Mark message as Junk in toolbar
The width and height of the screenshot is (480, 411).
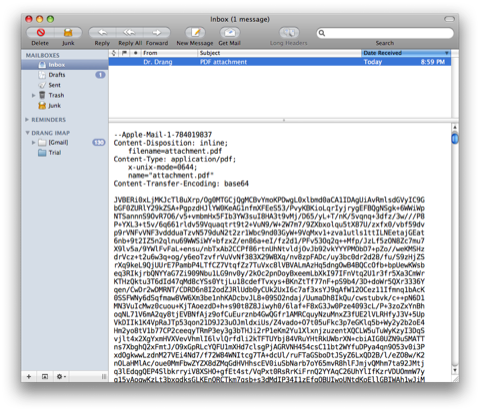(x=68, y=32)
